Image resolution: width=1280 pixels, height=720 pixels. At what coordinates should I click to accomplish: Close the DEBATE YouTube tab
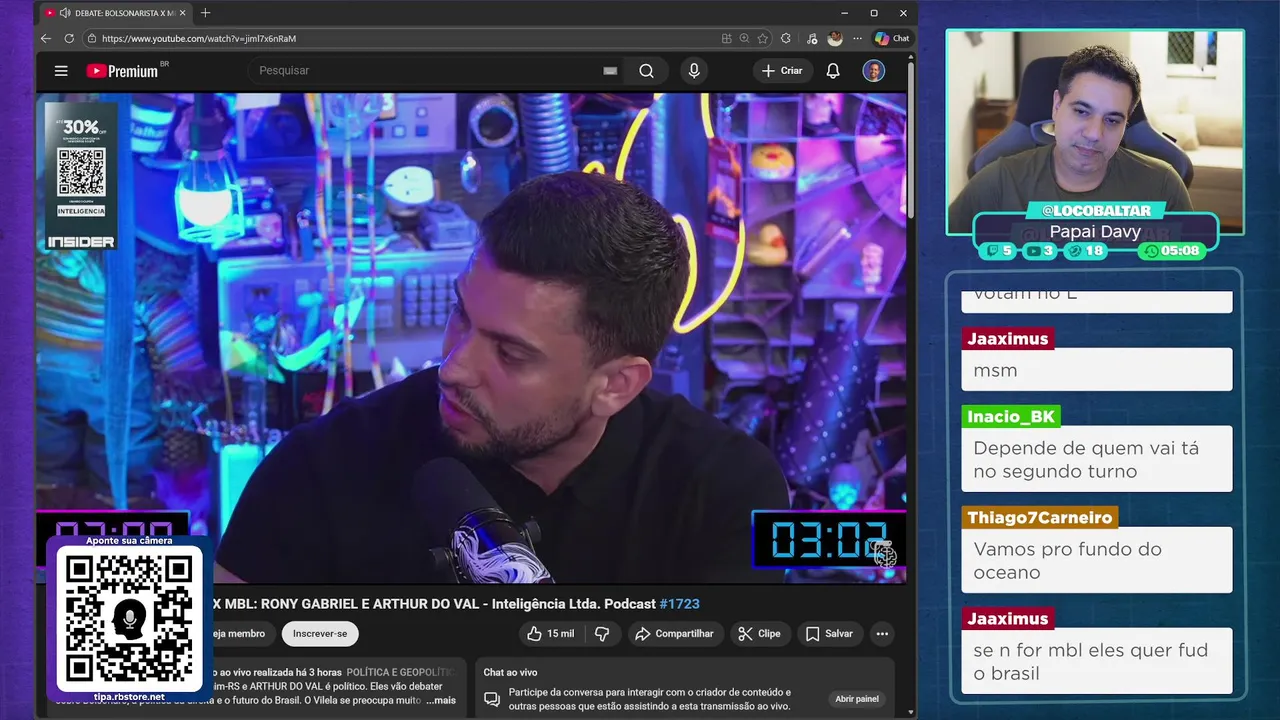point(183,13)
